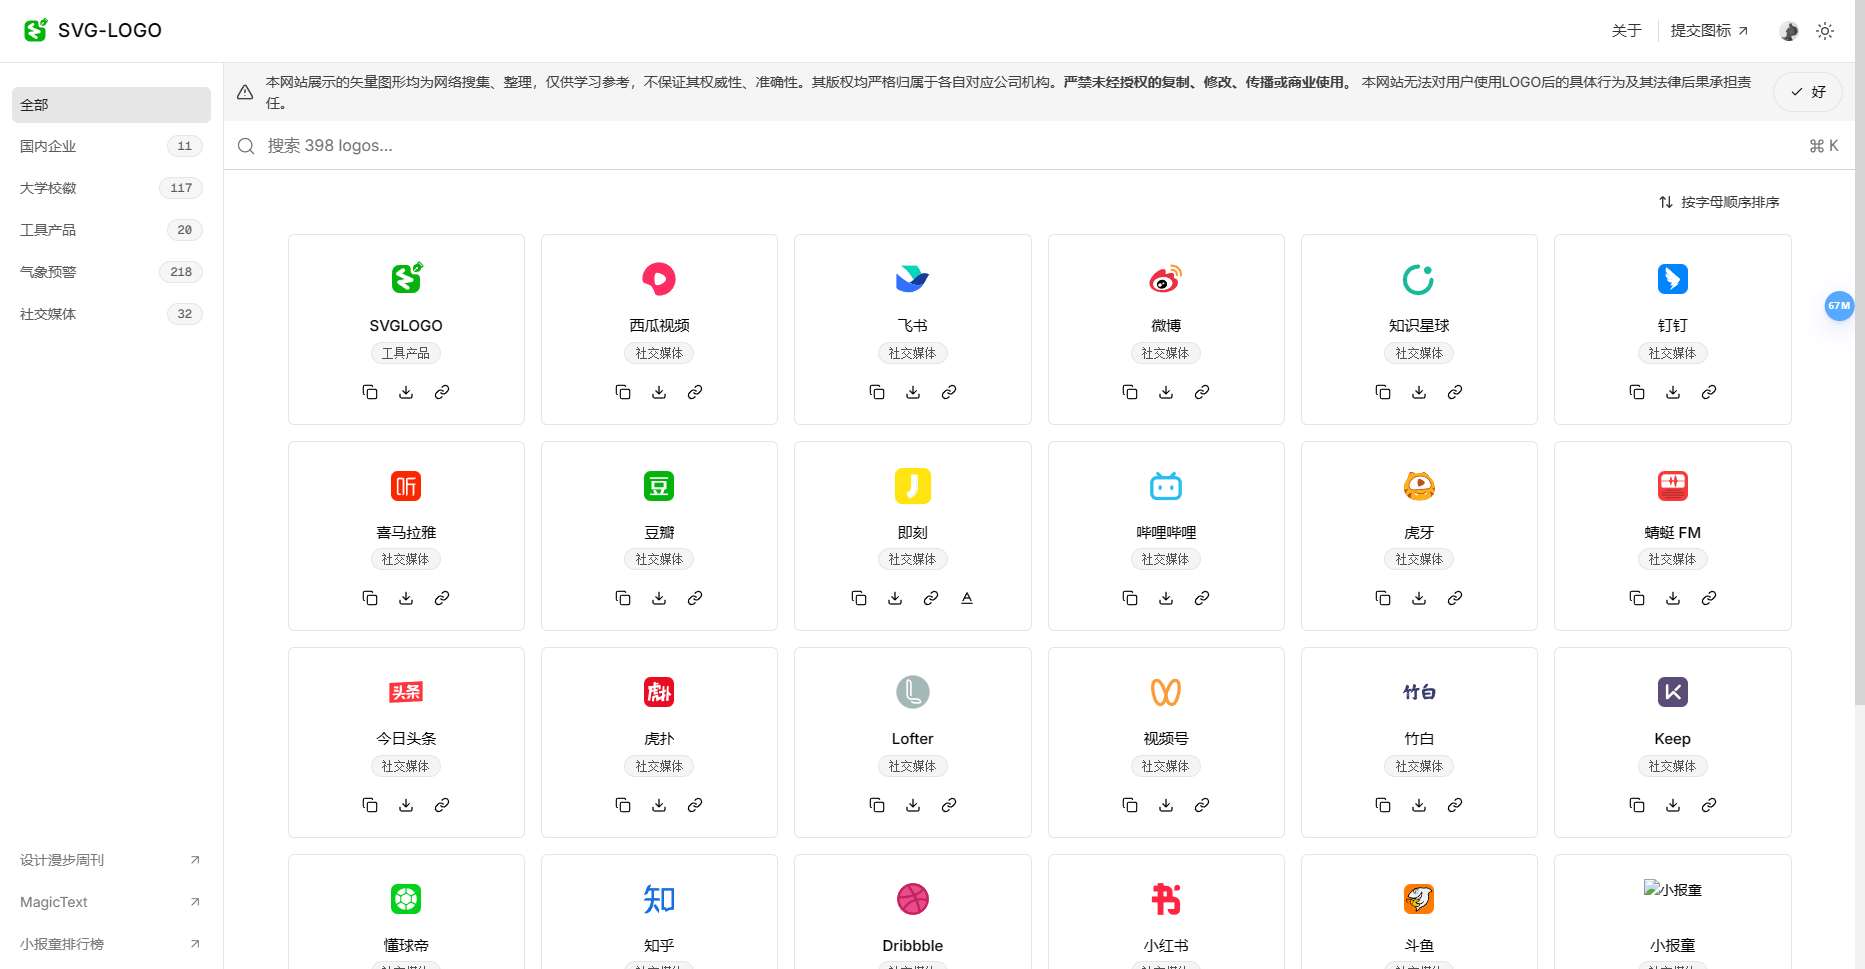Screen dimensions: 1865x969
Task: Download the Lofter logo
Action: pos(913,805)
